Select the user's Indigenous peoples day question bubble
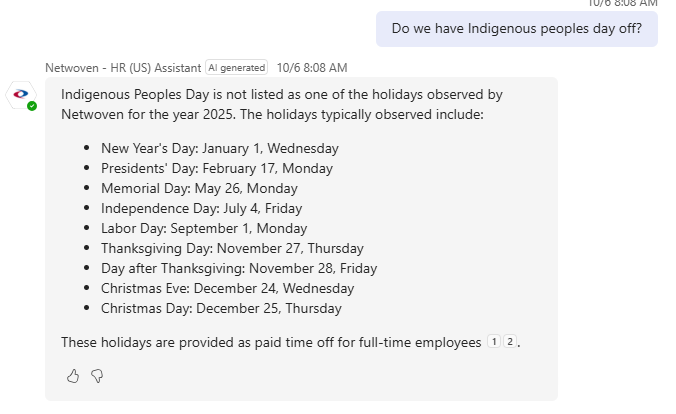 516,28
